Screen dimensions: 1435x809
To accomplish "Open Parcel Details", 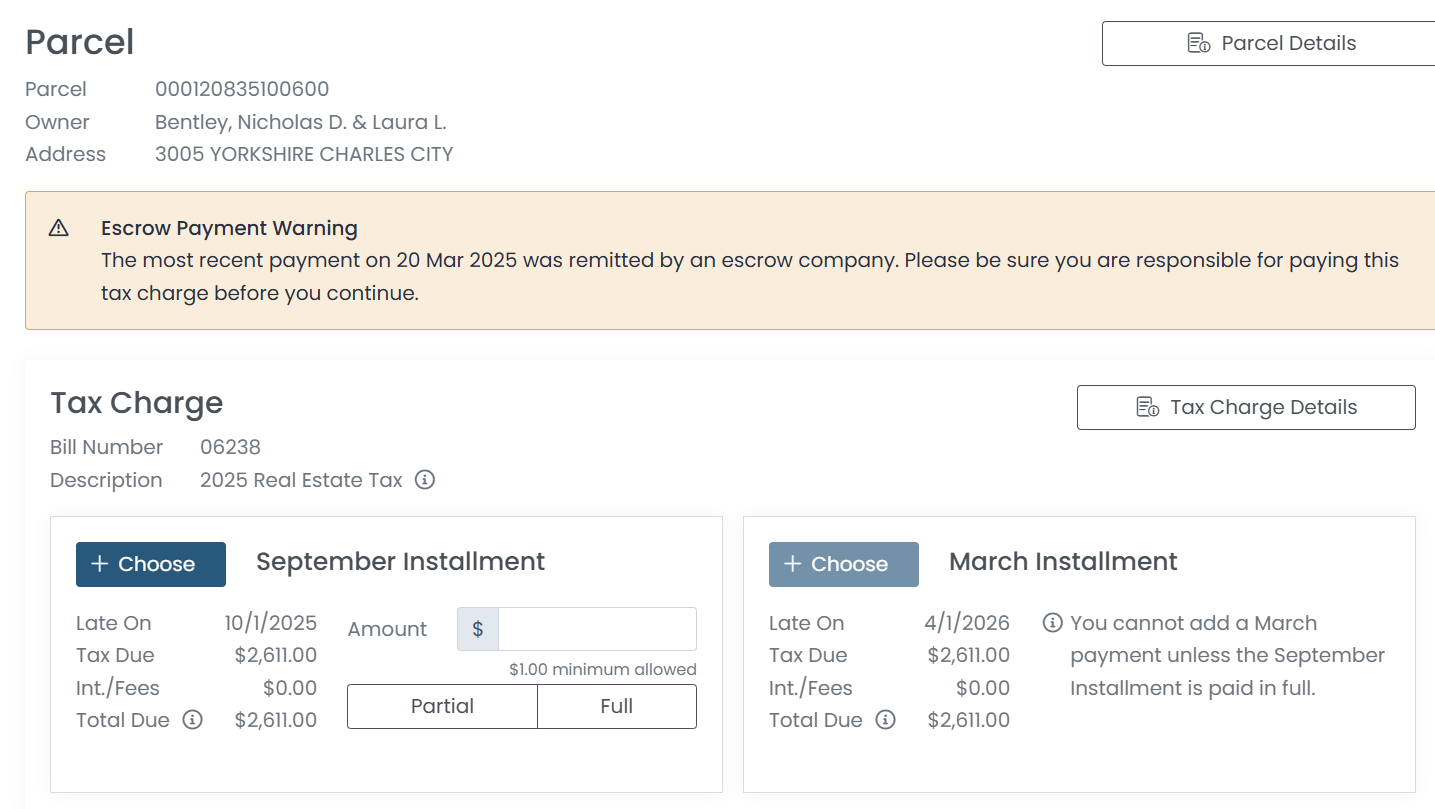I will pyautogui.click(x=1270, y=43).
